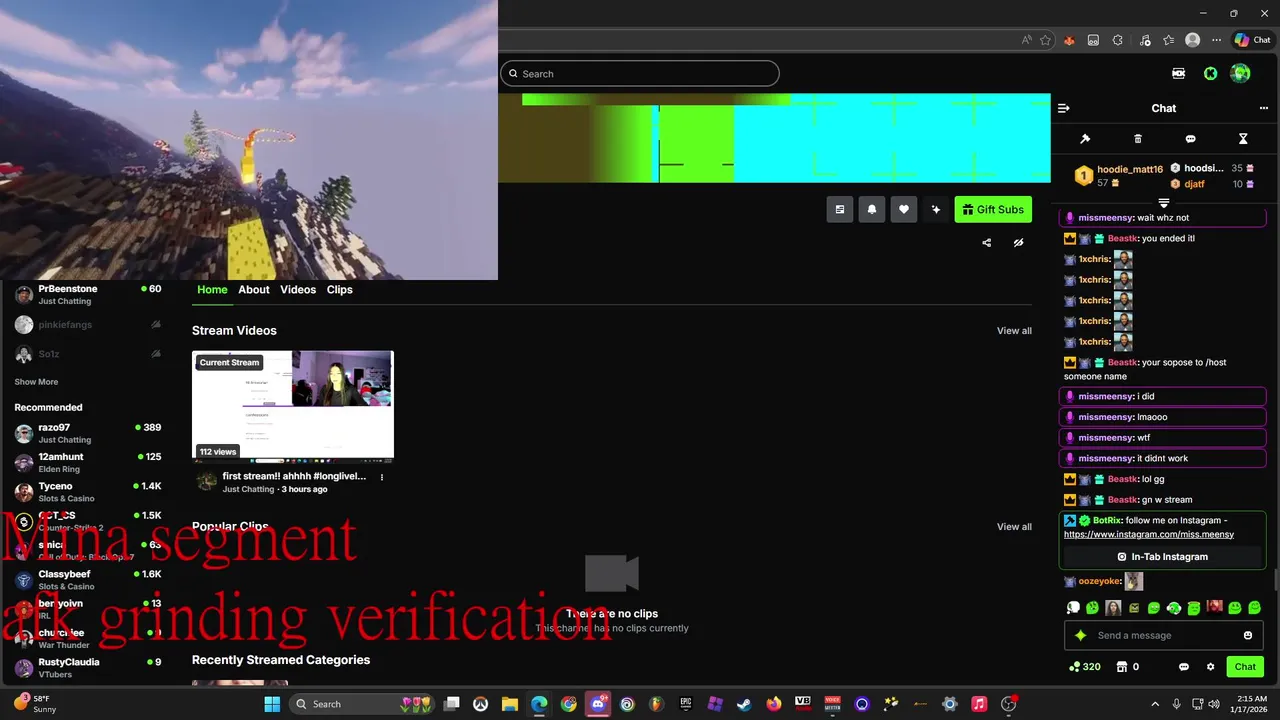Click the green Chat send button
The height and width of the screenshot is (720, 1280).
pos(1245,667)
